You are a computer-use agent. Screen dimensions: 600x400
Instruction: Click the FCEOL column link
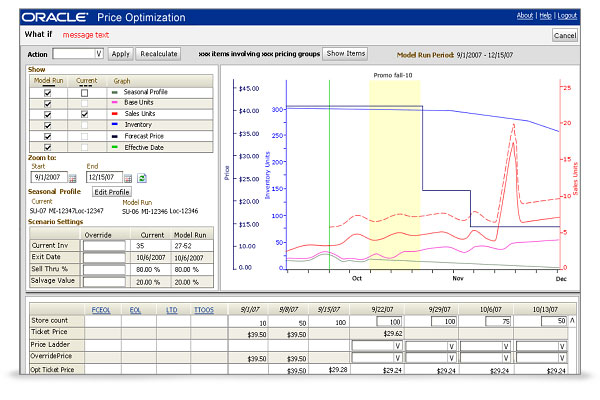[x=101, y=310]
